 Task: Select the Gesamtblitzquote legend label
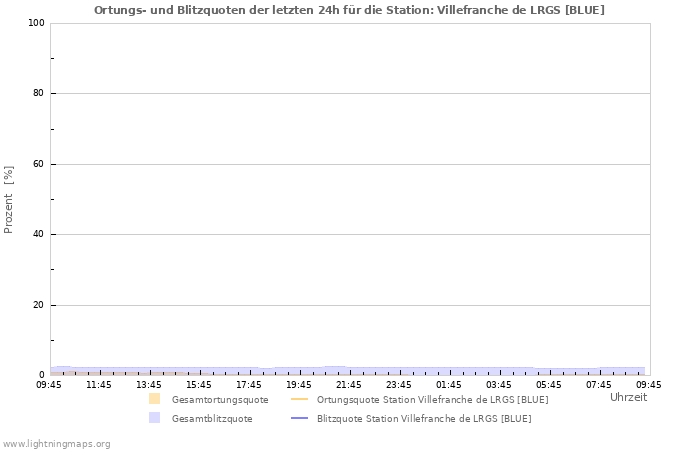[x=212, y=419]
